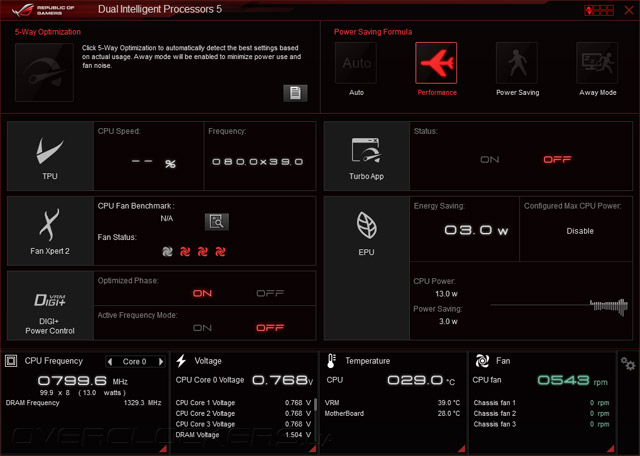Click the CPU Frequency chip icon

click(x=11, y=361)
